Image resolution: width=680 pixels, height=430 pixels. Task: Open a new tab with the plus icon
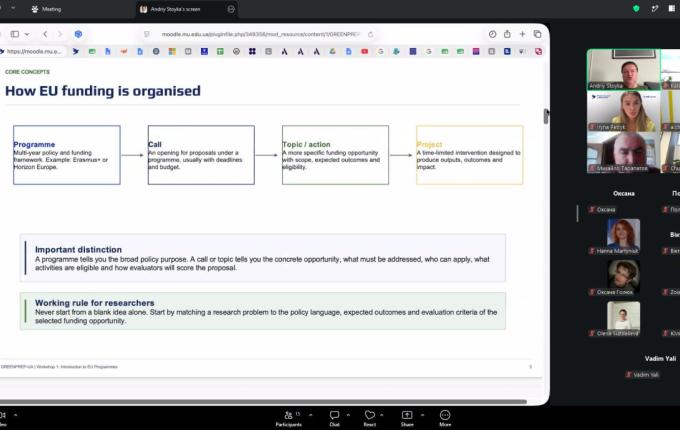coord(522,34)
